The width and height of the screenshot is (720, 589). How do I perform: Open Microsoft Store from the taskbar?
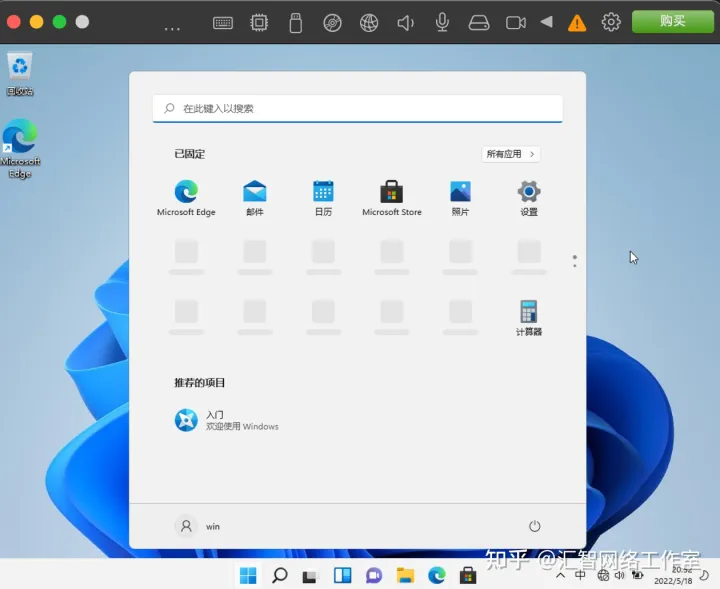click(x=468, y=575)
